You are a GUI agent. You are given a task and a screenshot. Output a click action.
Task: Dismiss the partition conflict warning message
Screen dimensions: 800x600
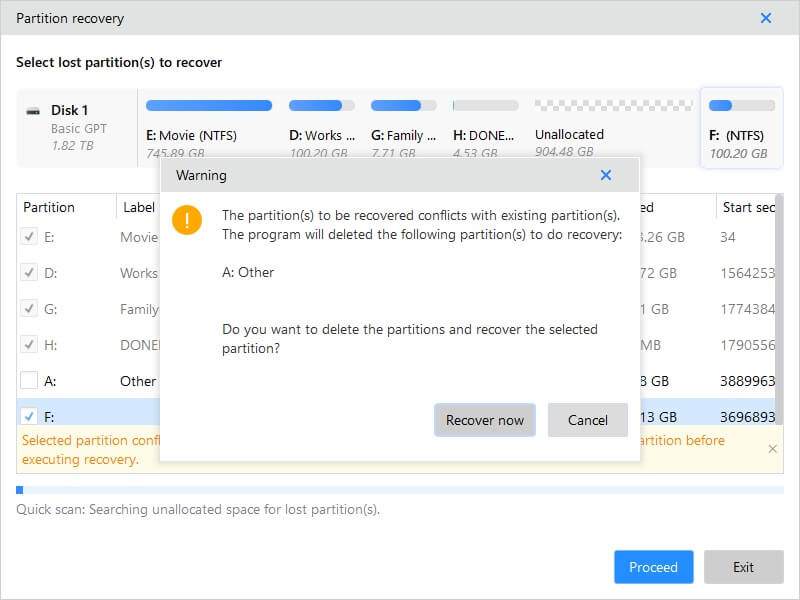click(773, 449)
